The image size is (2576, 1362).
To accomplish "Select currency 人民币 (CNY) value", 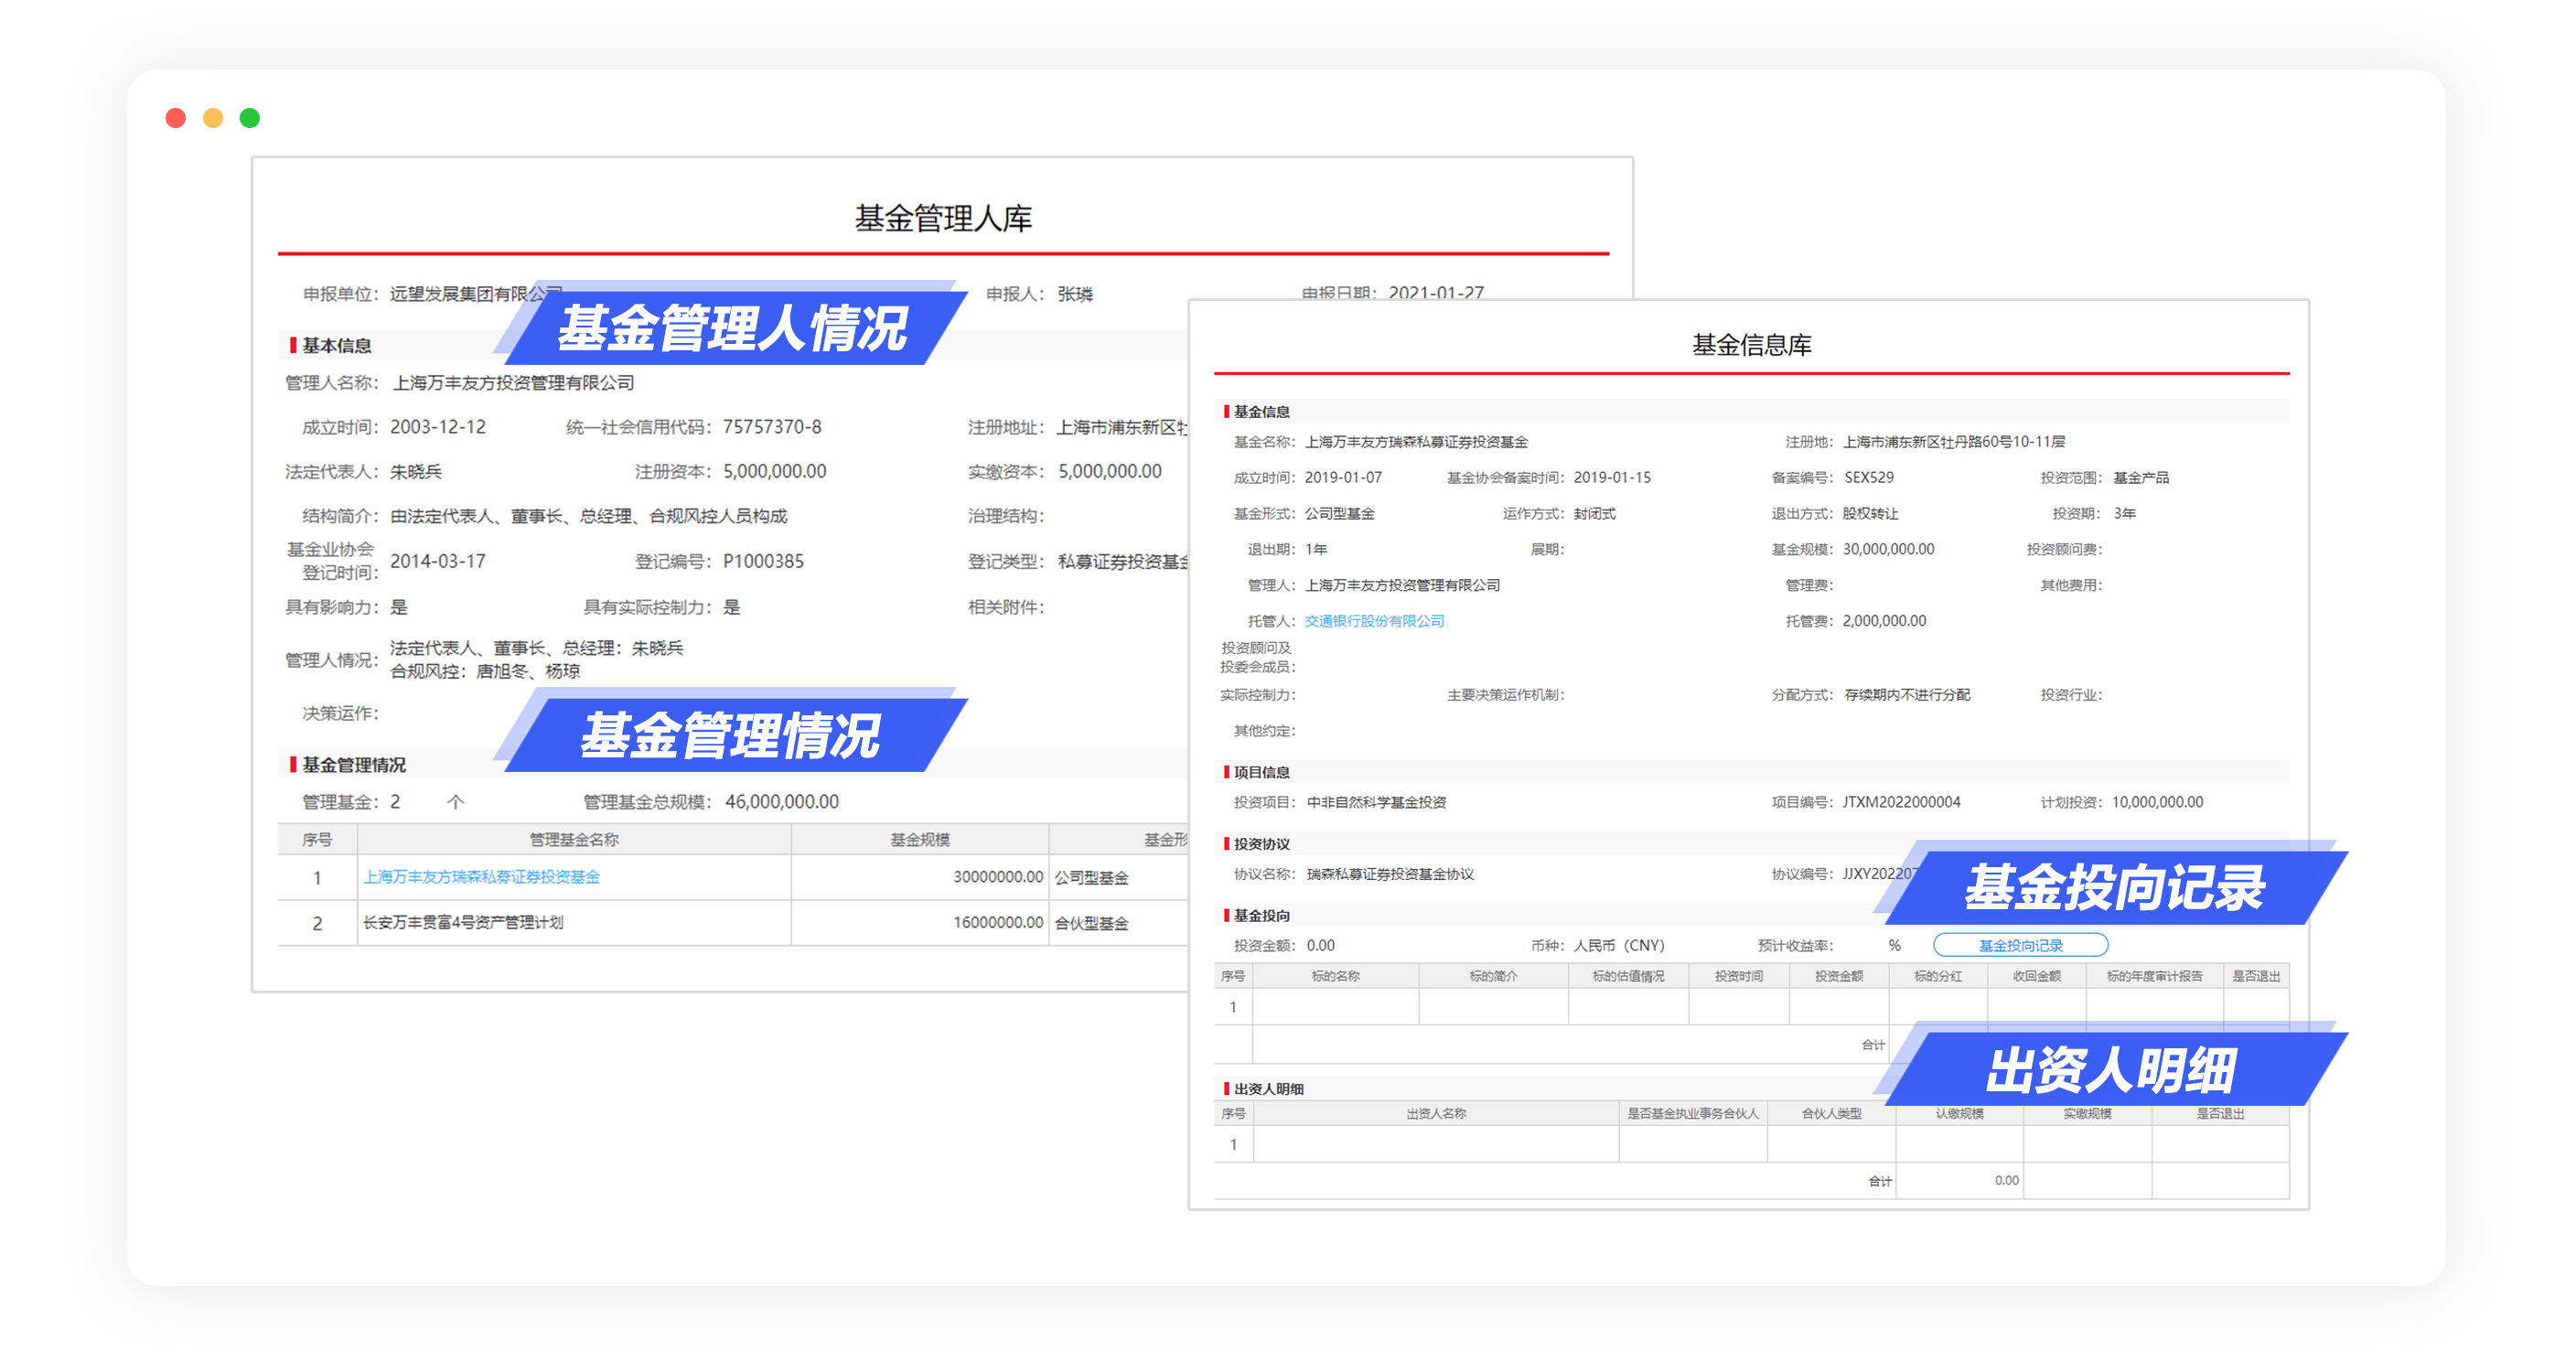I will 1619,945.
